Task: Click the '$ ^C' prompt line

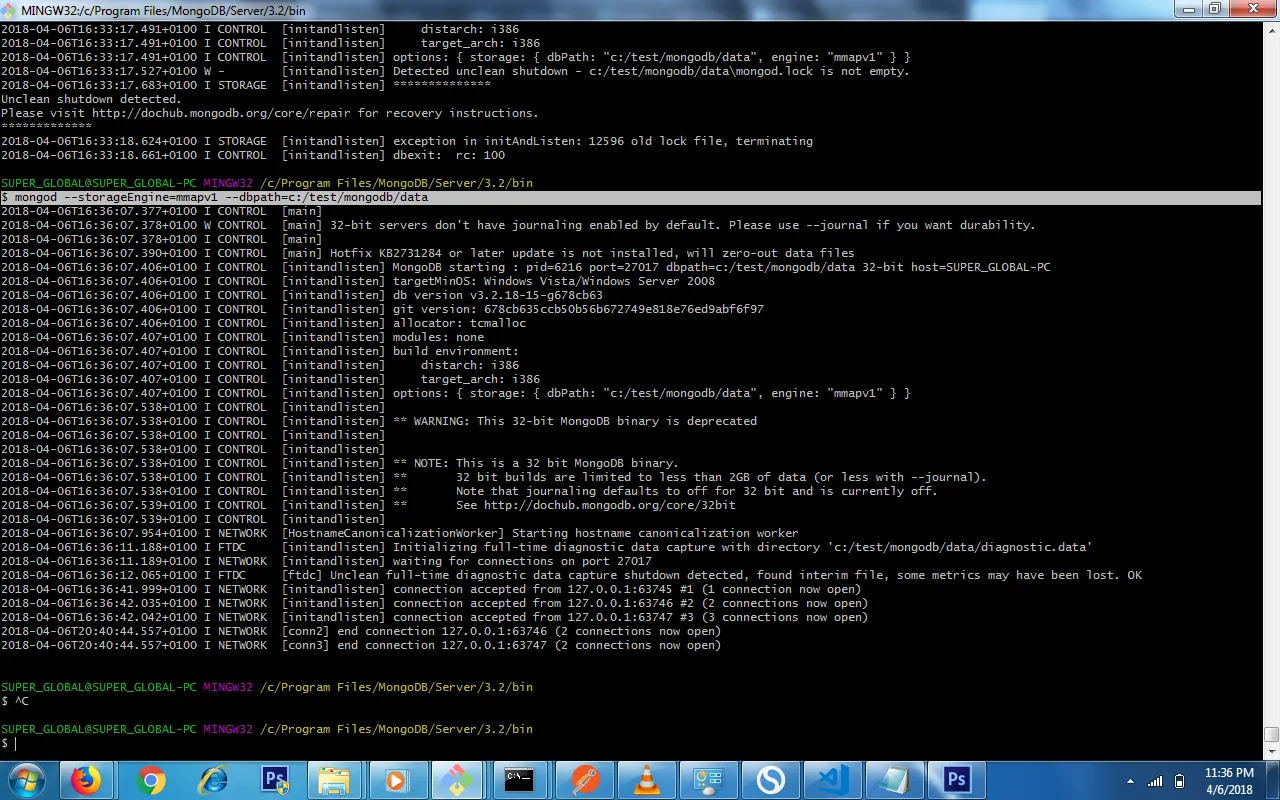Action: 15,701
